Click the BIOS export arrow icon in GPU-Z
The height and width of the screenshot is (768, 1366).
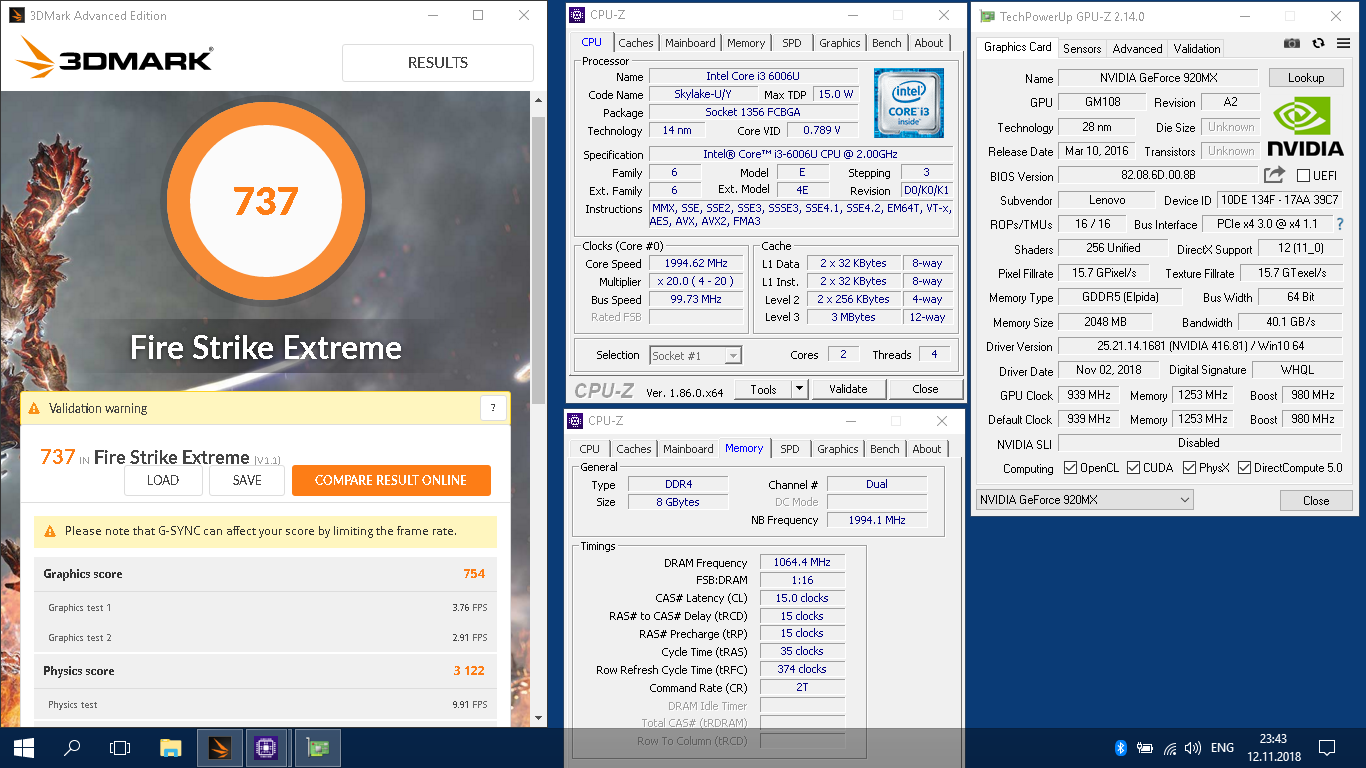(1274, 175)
